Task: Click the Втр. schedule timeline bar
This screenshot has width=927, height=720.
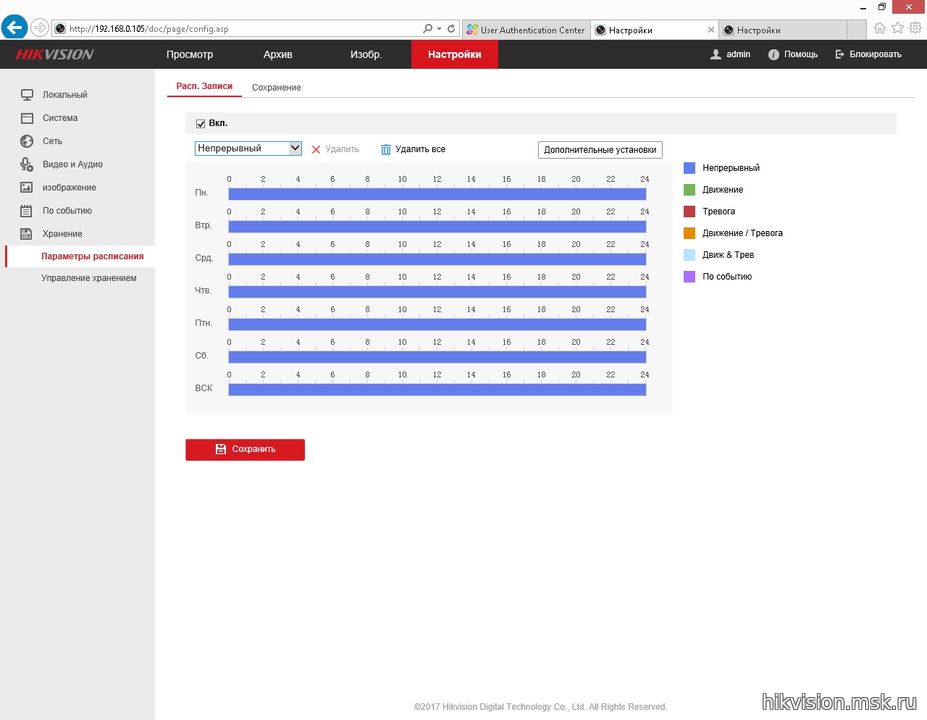Action: pyautogui.click(x=437, y=226)
